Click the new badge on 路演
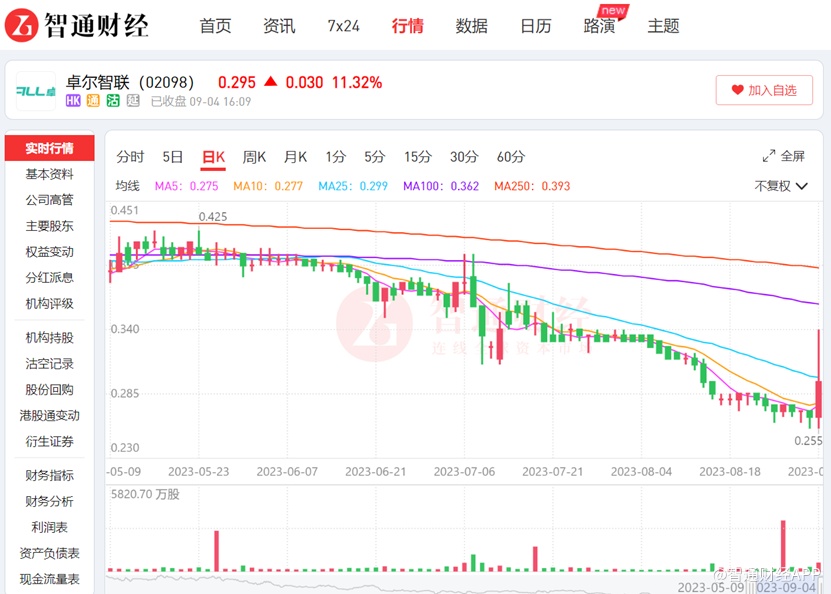Viewport: 831px width, 594px height. pyautogui.click(x=613, y=11)
